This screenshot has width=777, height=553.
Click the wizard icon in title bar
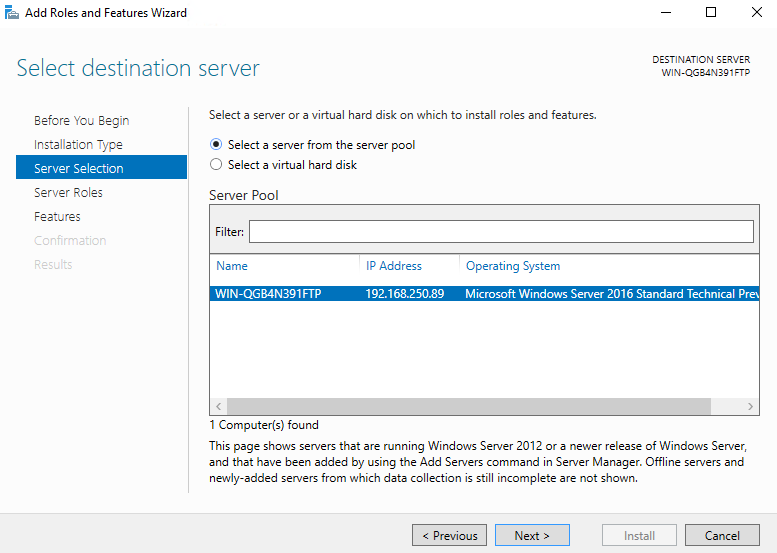(11, 12)
